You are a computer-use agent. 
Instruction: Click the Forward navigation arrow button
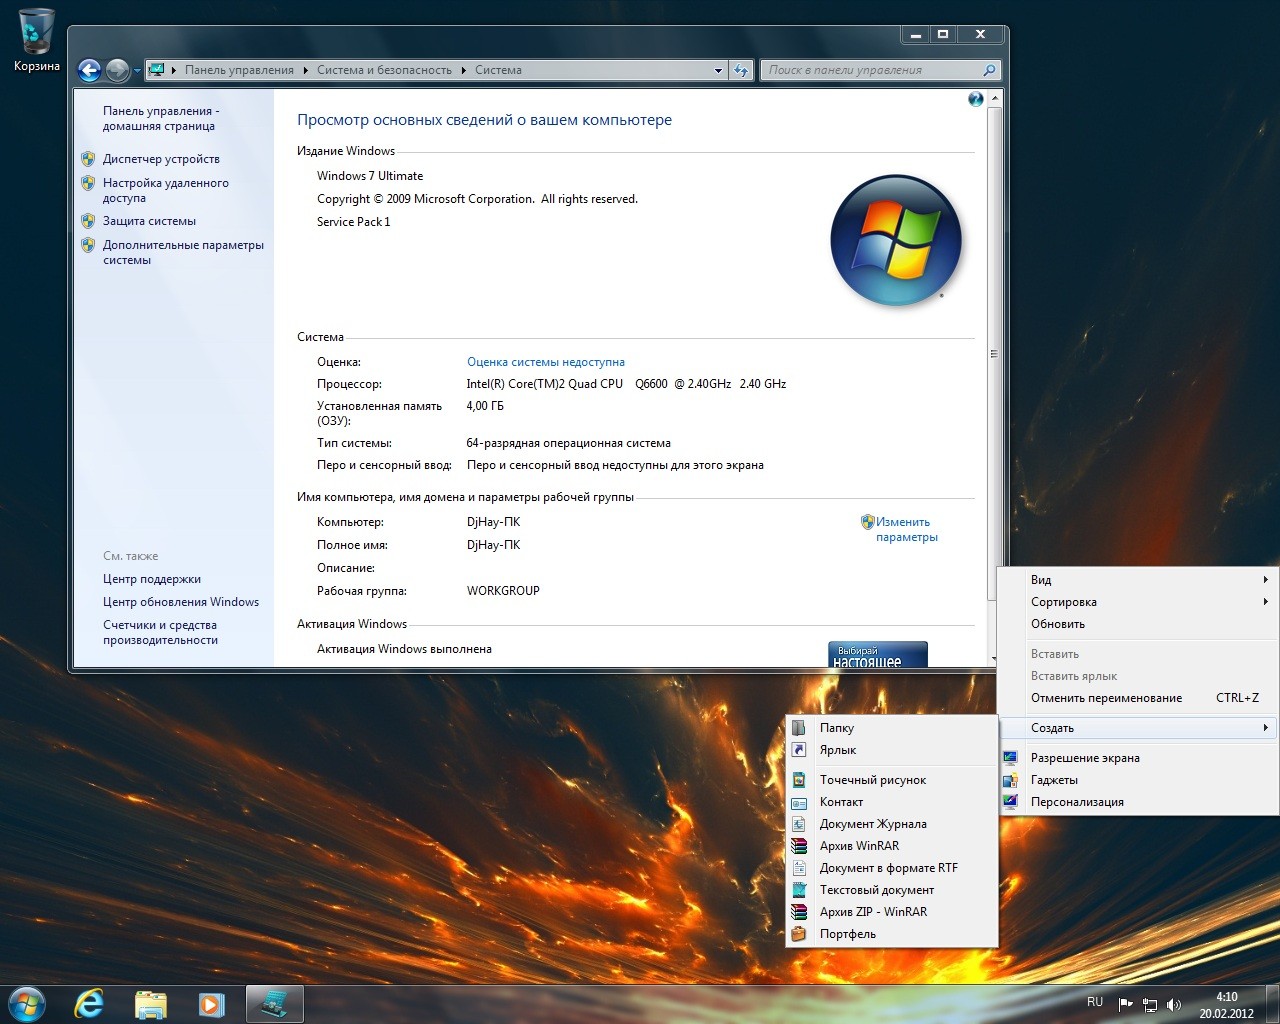(118, 70)
